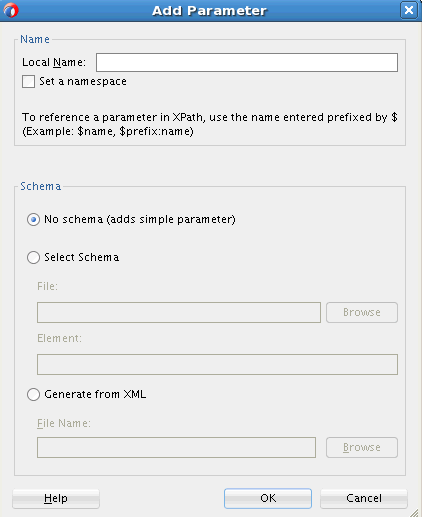Click the Add Parameter title bar text

[x=209, y=11]
